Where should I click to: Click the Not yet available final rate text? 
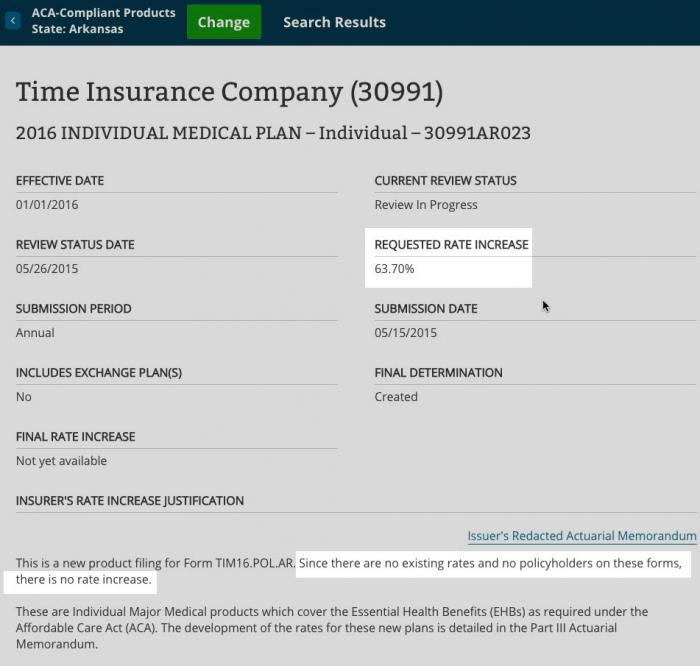pos(61,461)
